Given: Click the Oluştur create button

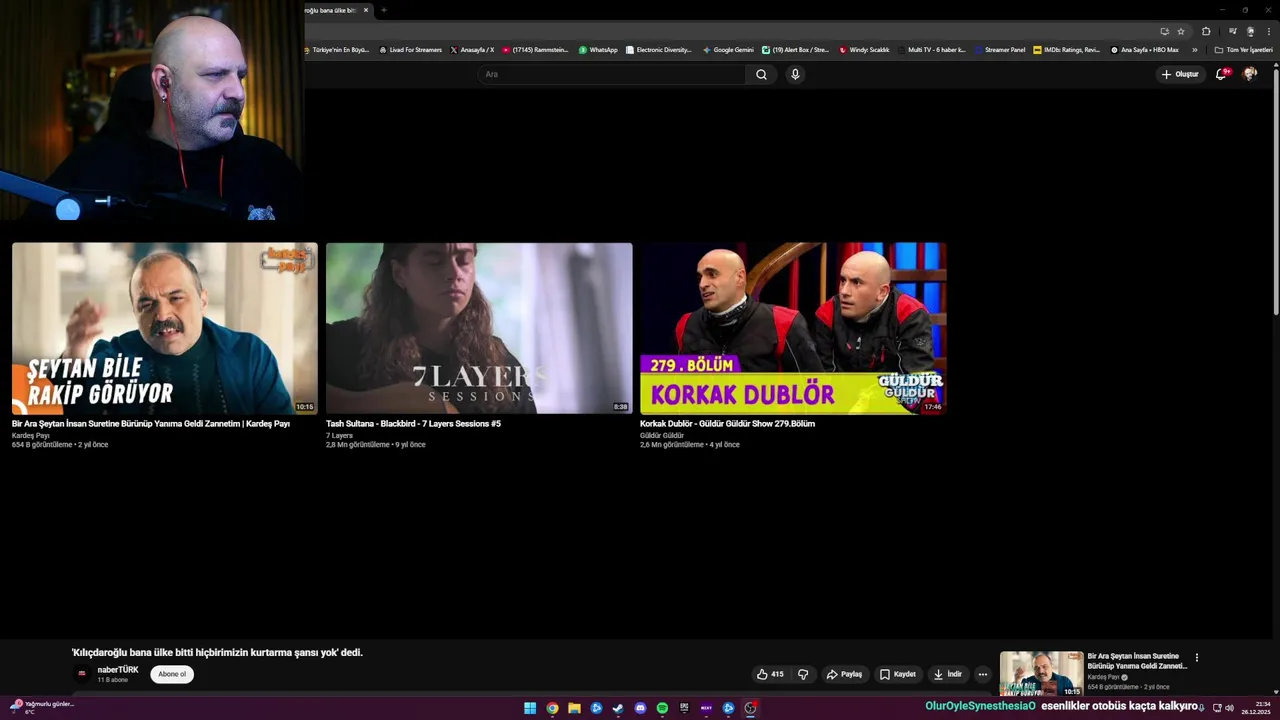Looking at the screenshot, I should click(1180, 74).
